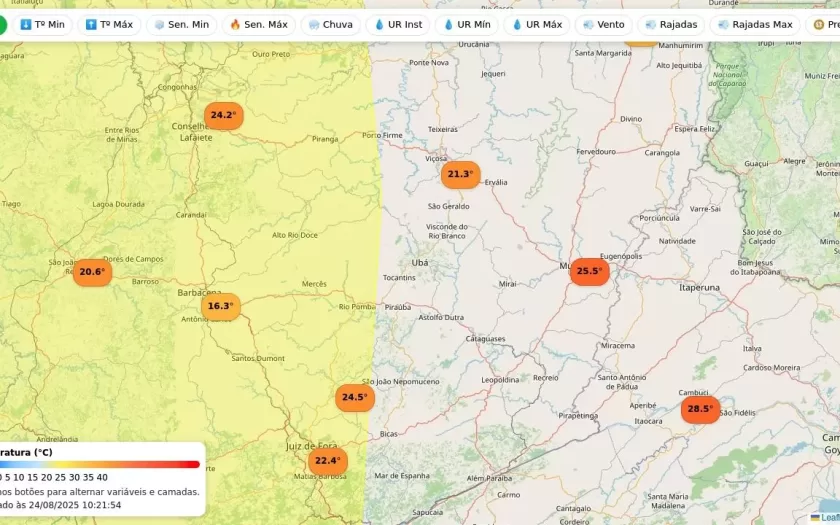Image resolution: width=840 pixels, height=525 pixels.
Task: Click the 25.5° marker near Muriaé
Action: pos(589,271)
